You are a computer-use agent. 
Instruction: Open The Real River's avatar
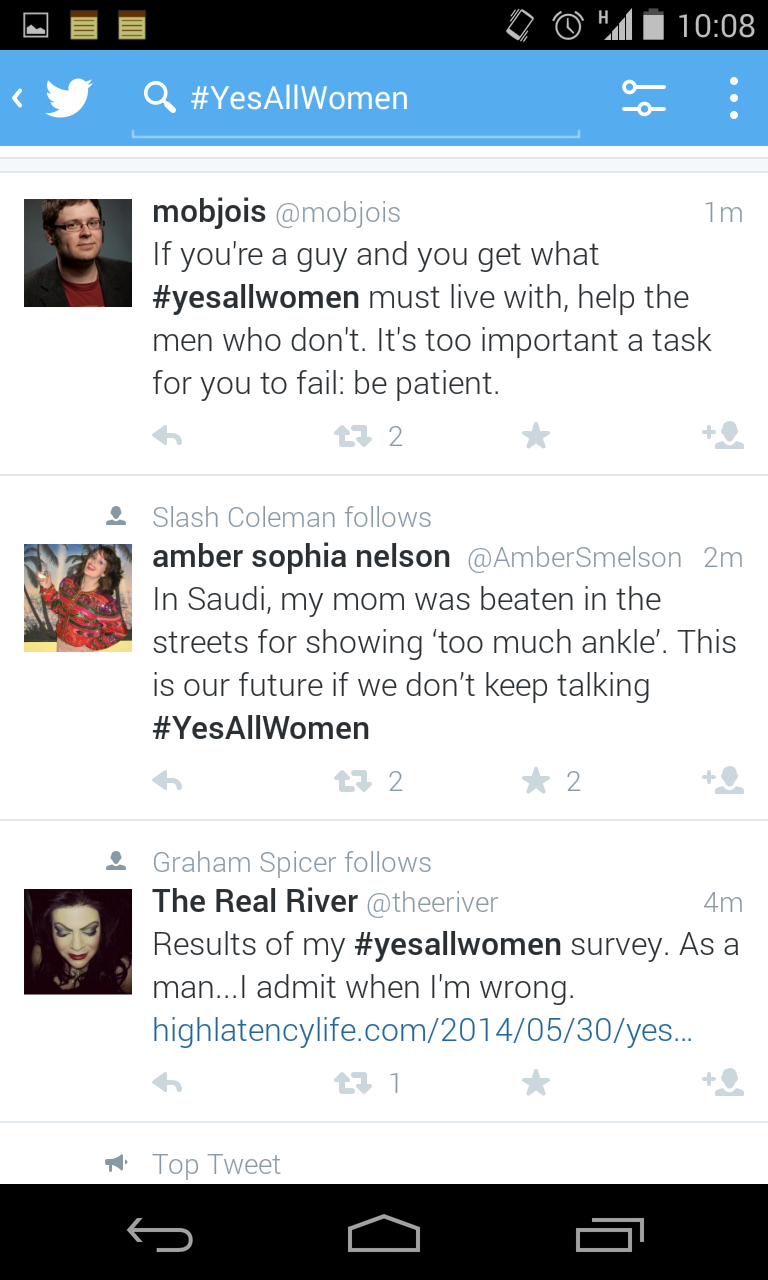(78, 942)
